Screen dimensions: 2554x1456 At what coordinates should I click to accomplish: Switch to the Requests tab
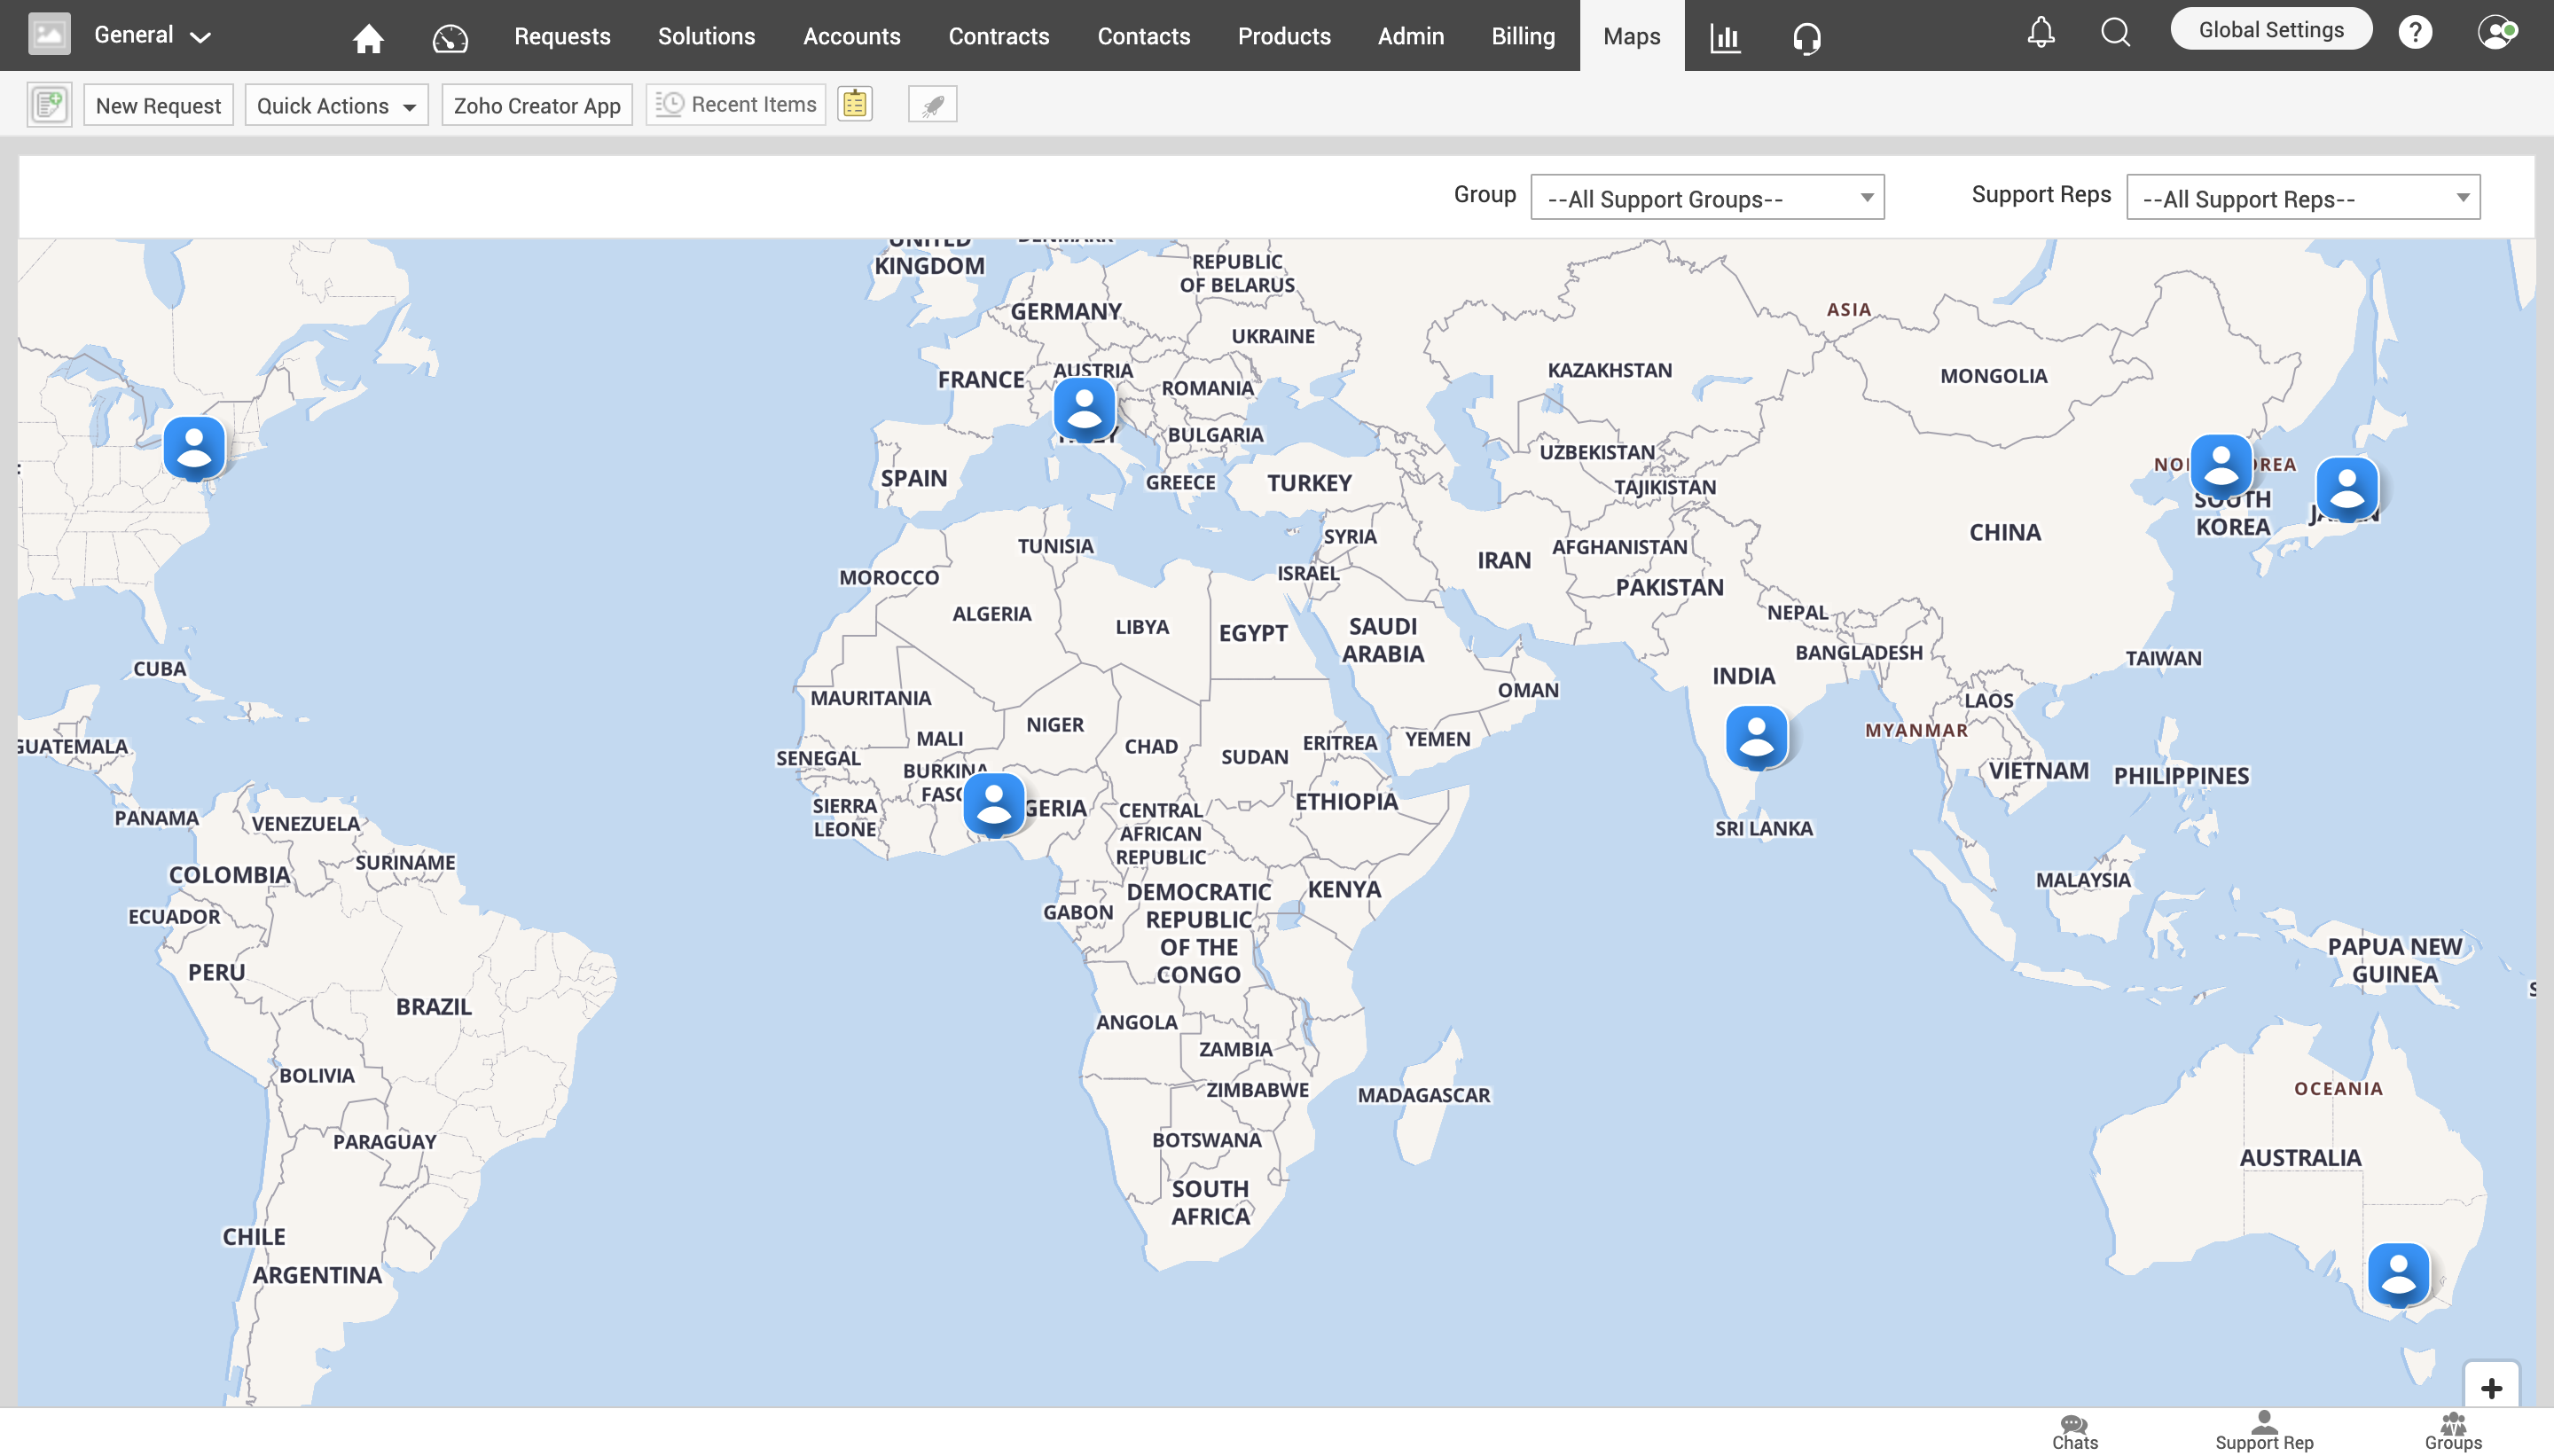[562, 36]
